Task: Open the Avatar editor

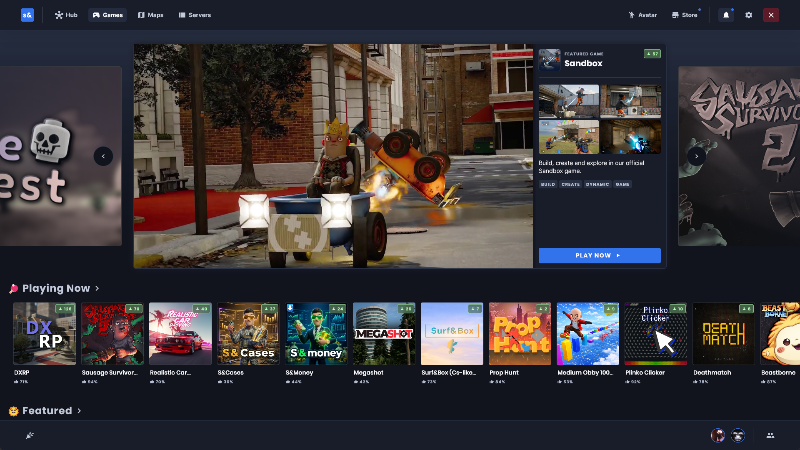Action: pyautogui.click(x=642, y=15)
